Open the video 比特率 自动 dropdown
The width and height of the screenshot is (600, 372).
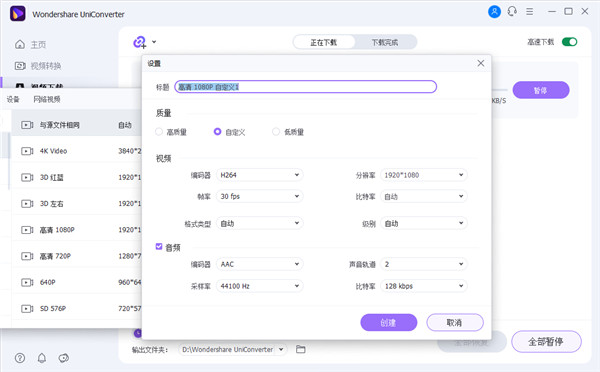[424, 196]
